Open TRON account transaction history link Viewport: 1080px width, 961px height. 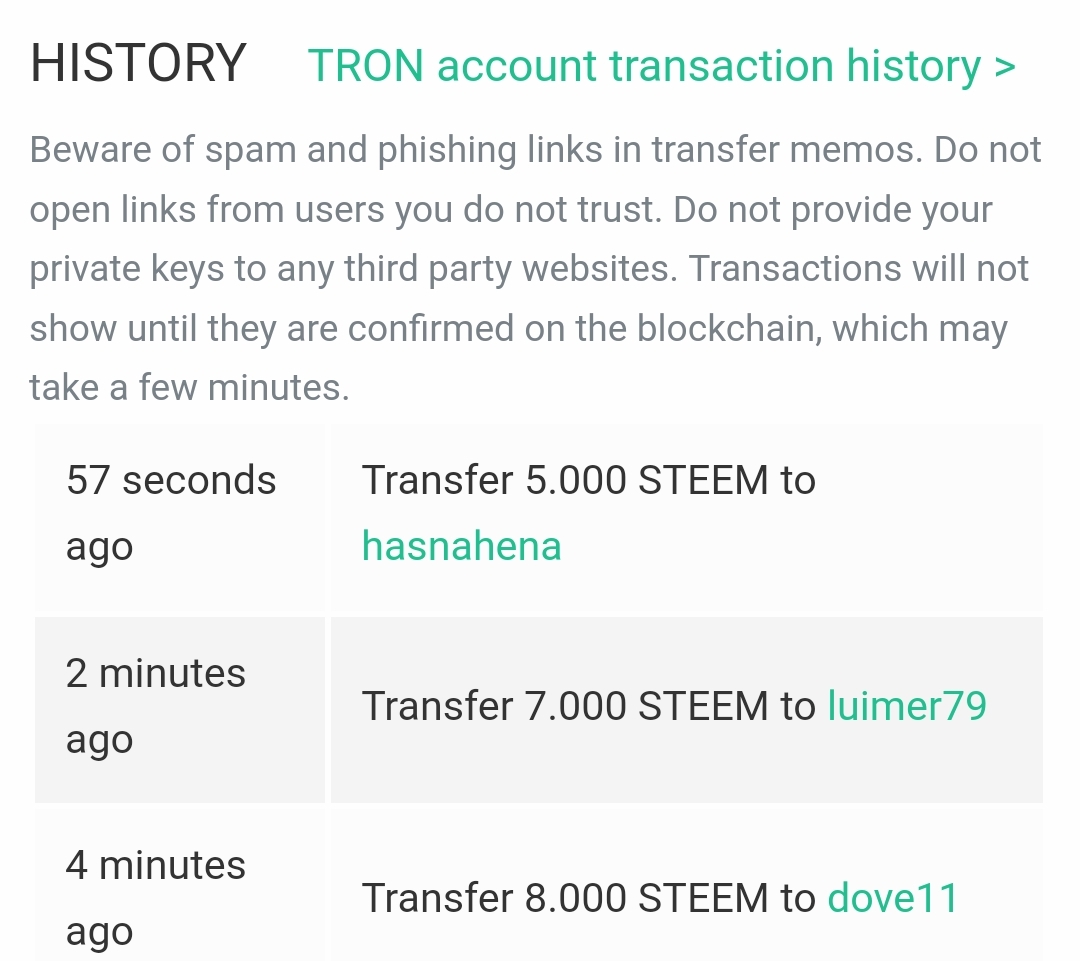point(644,66)
